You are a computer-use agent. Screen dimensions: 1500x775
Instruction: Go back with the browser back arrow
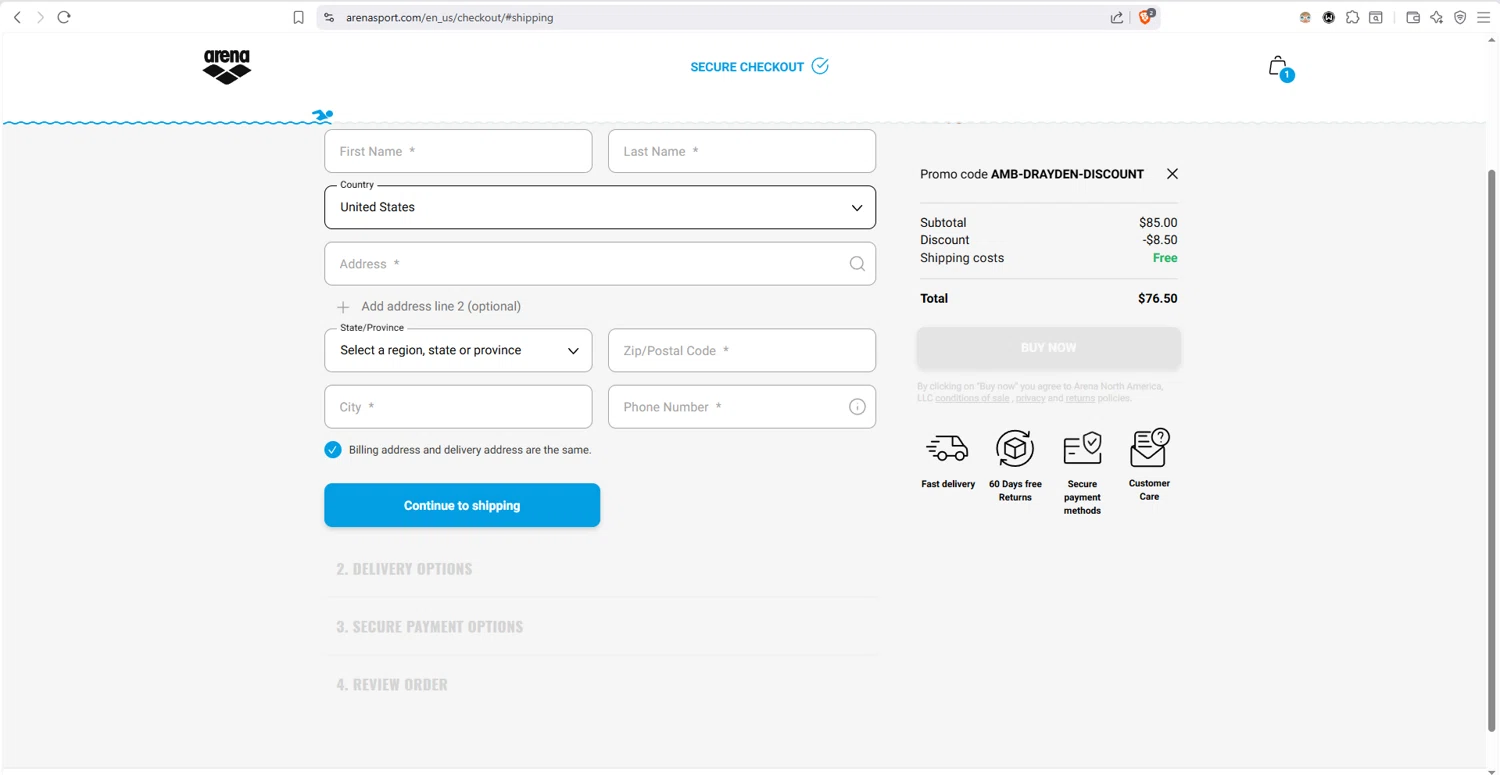click(x=17, y=17)
